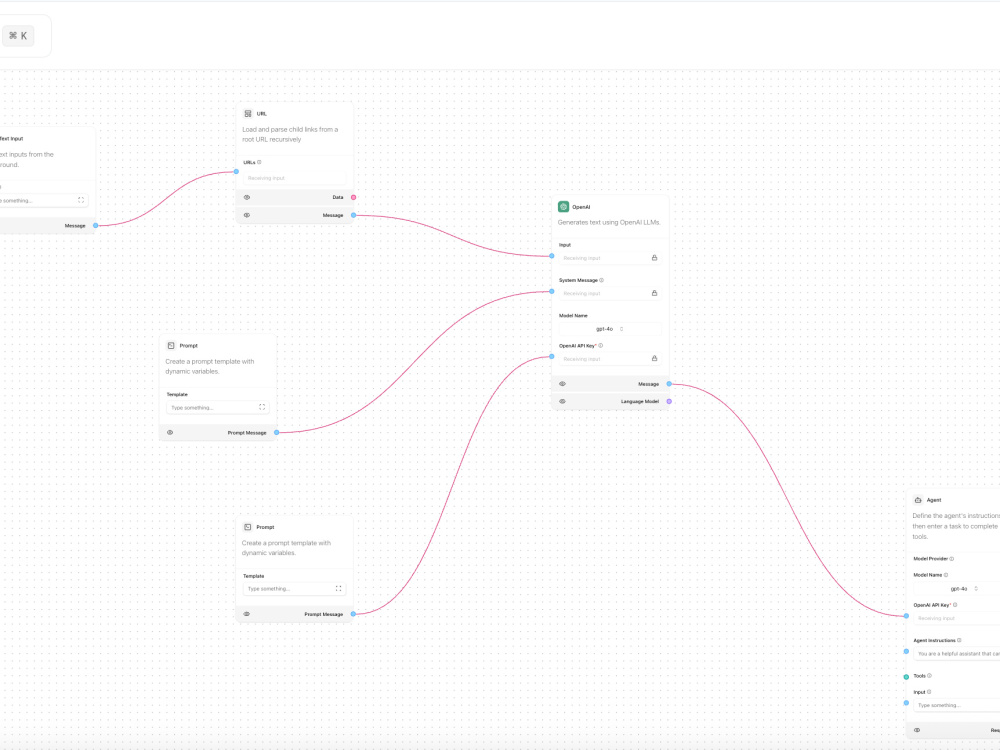Click the OpenAI node's Input field
1000x750 pixels.
[610, 258]
